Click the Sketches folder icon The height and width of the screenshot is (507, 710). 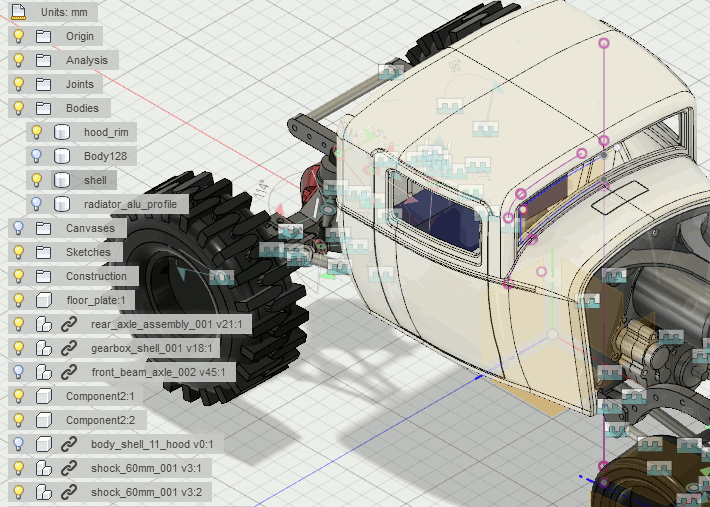pyautogui.click(x=43, y=252)
